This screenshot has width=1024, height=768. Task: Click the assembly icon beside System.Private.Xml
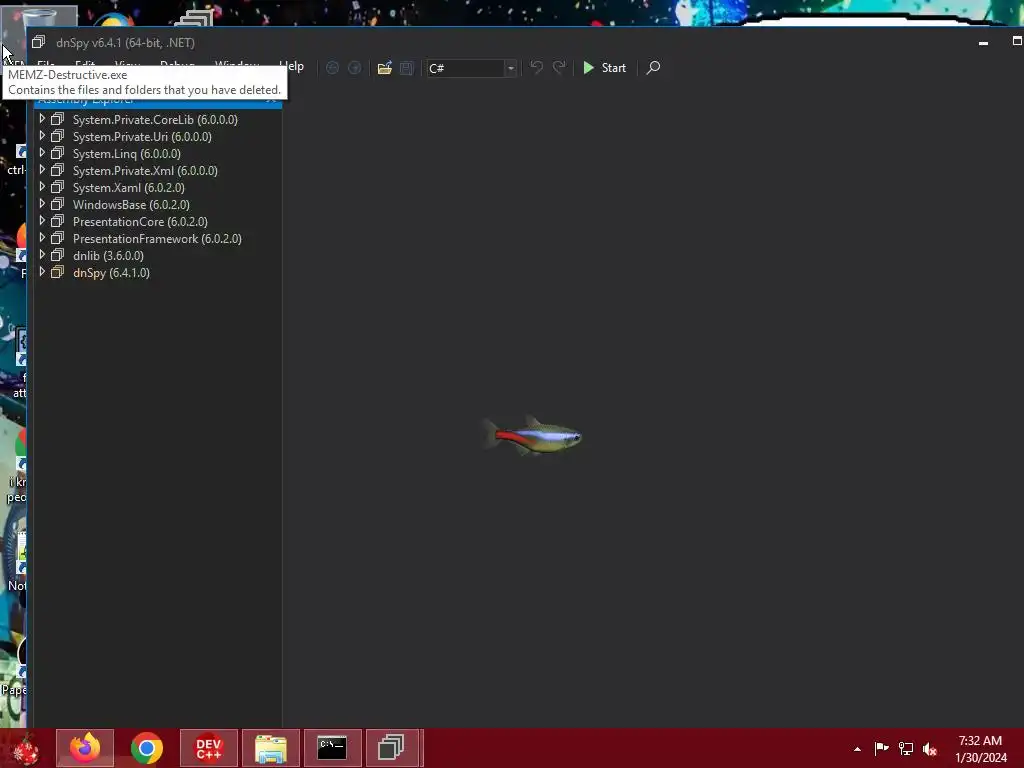tap(57, 170)
